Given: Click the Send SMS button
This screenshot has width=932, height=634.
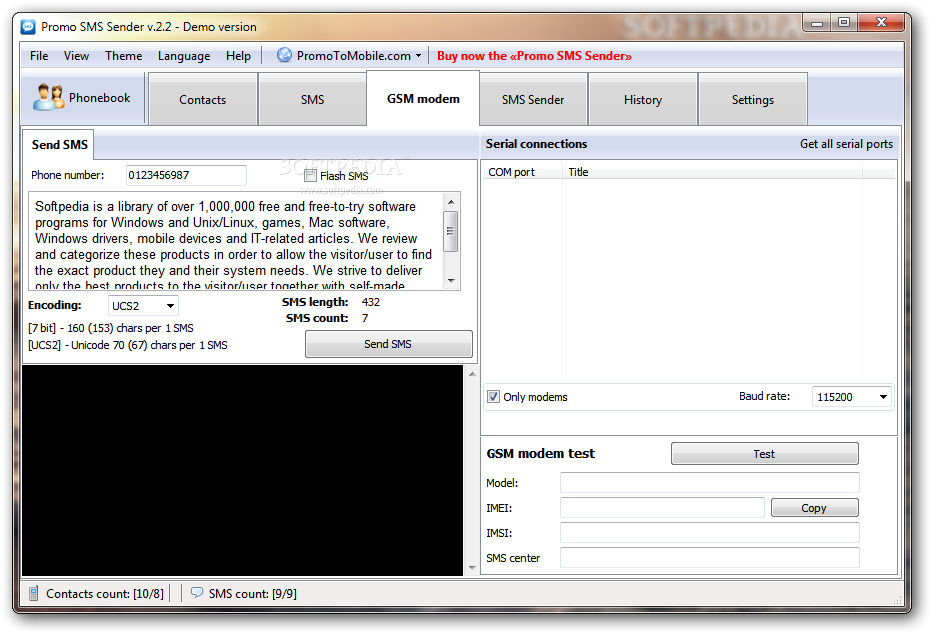Looking at the screenshot, I should (x=388, y=343).
